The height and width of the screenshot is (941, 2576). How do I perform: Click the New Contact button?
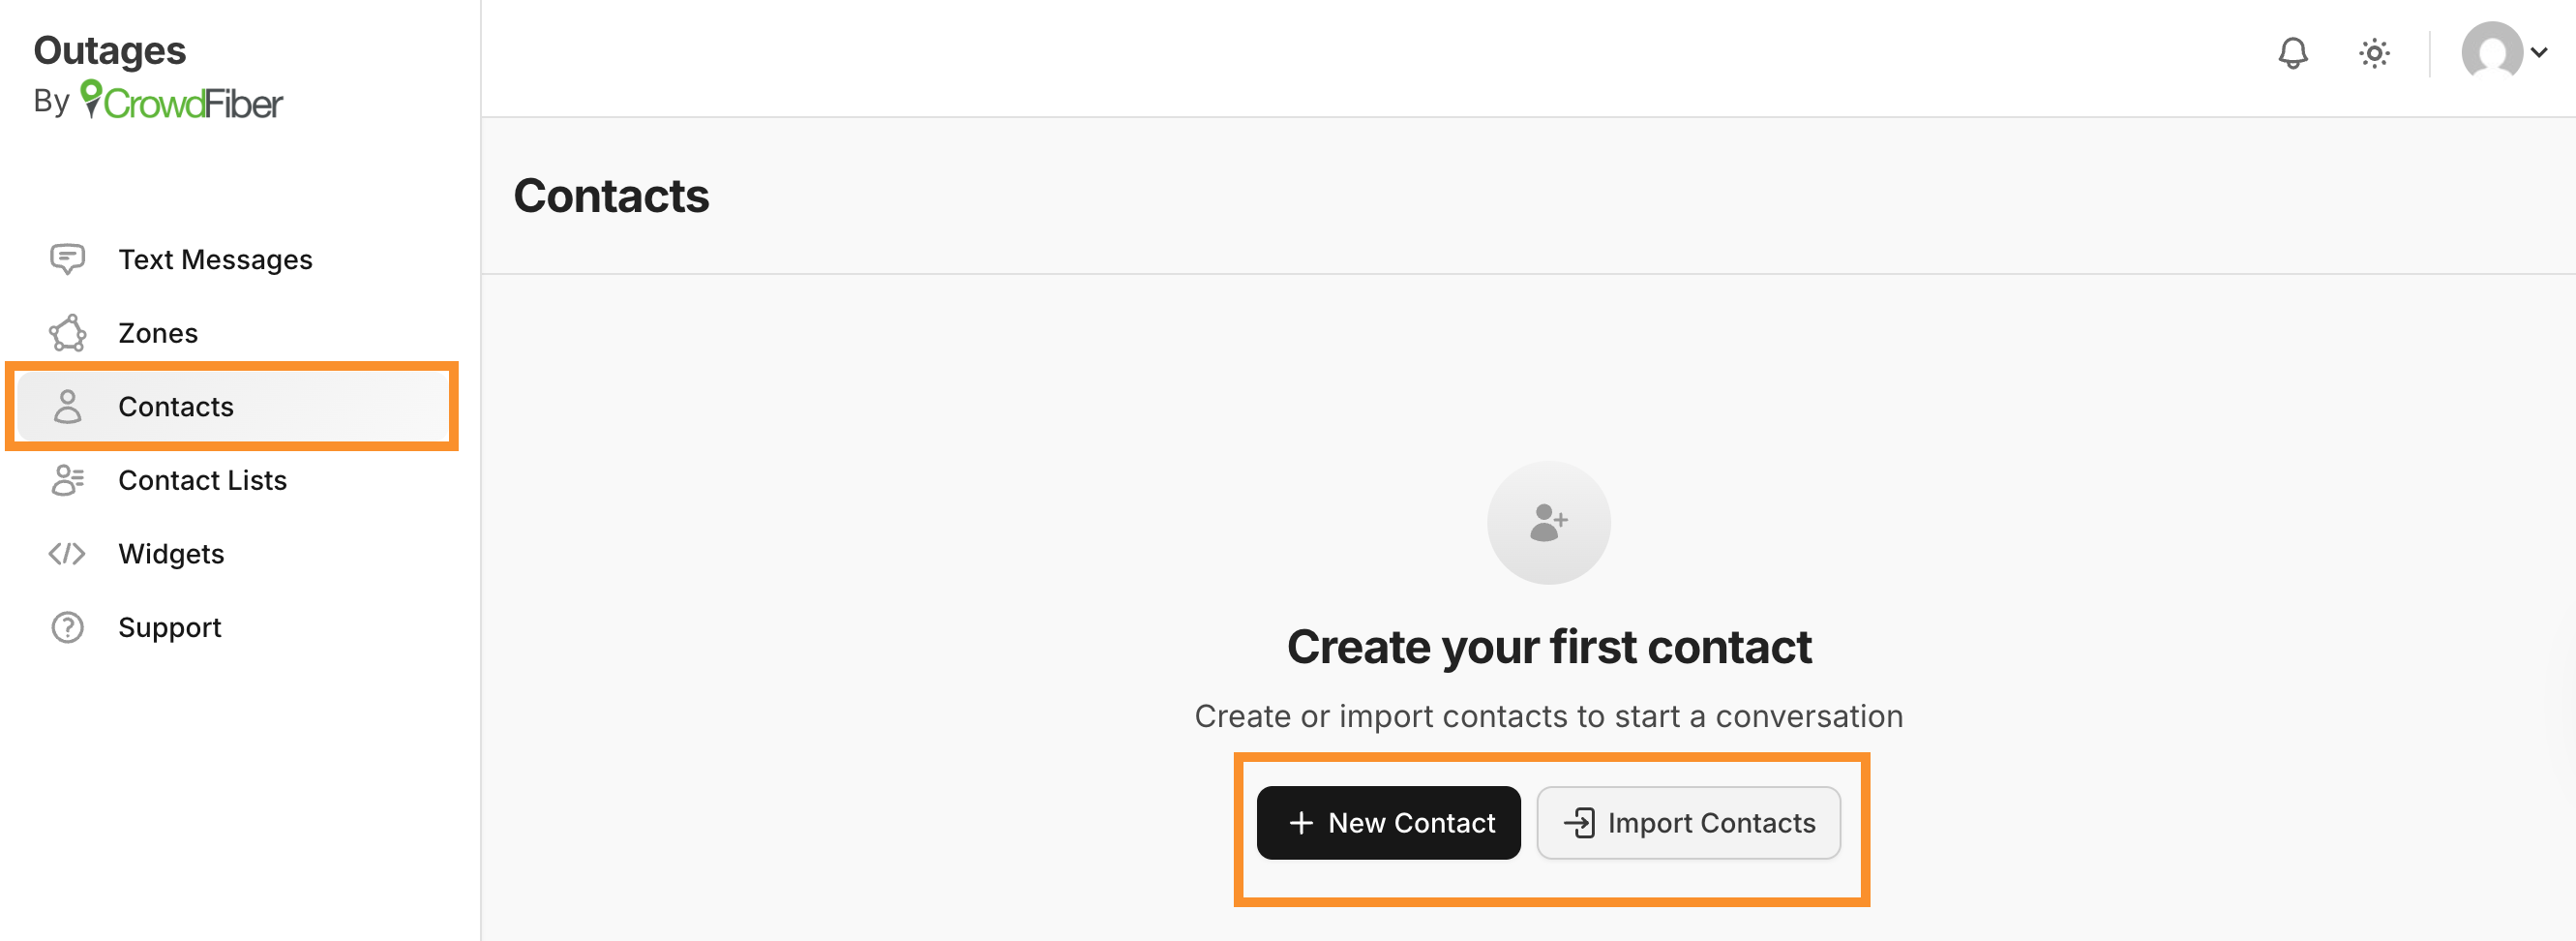pyautogui.click(x=1389, y=822)
